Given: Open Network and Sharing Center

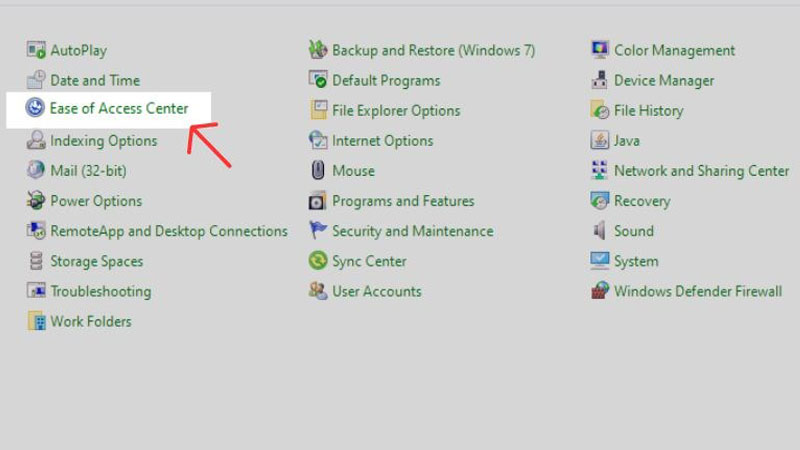Looking at the screenshot, I should pyautogui.click(x=701, y=171).
